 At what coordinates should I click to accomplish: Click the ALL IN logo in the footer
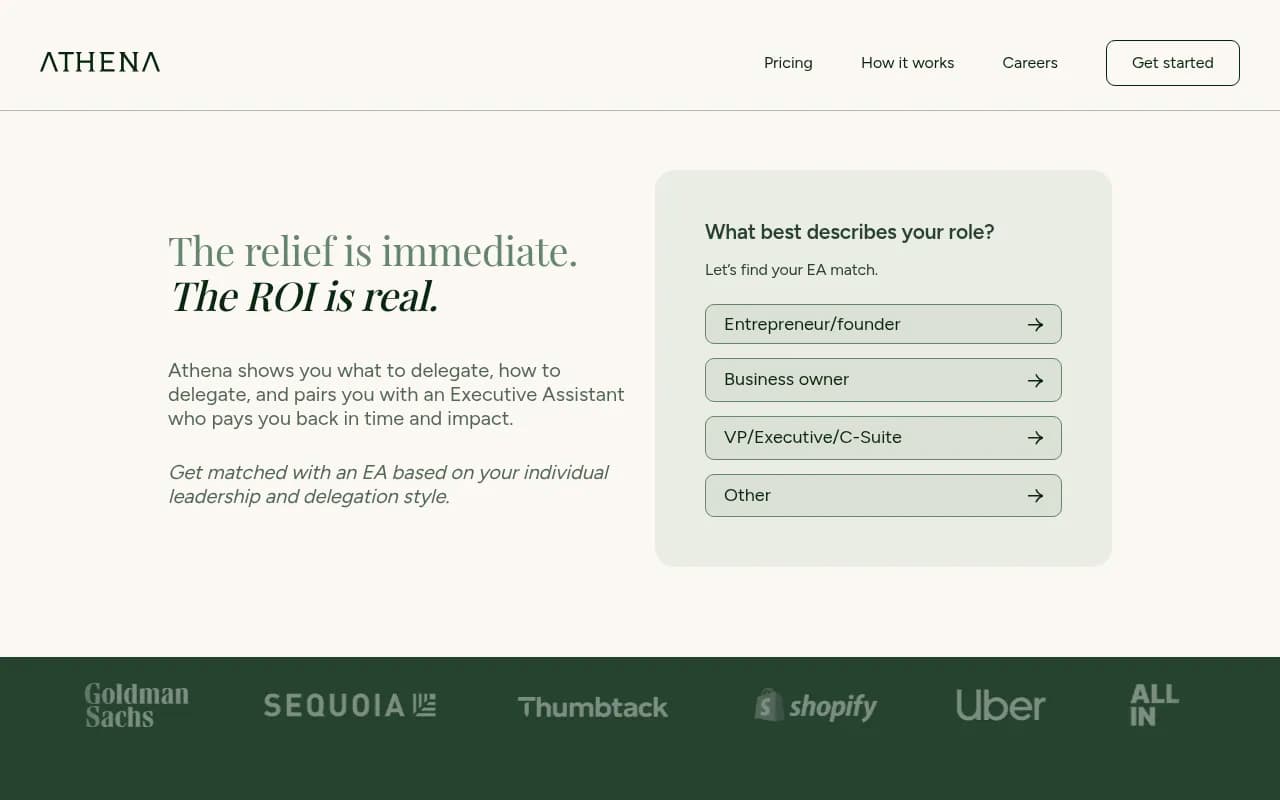[x=1152, y=704]
